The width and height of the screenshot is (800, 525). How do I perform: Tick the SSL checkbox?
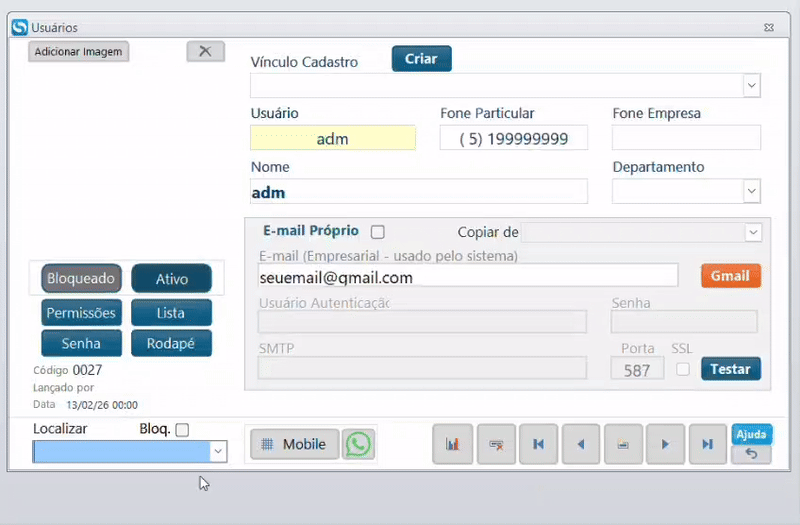coord(683,369)
